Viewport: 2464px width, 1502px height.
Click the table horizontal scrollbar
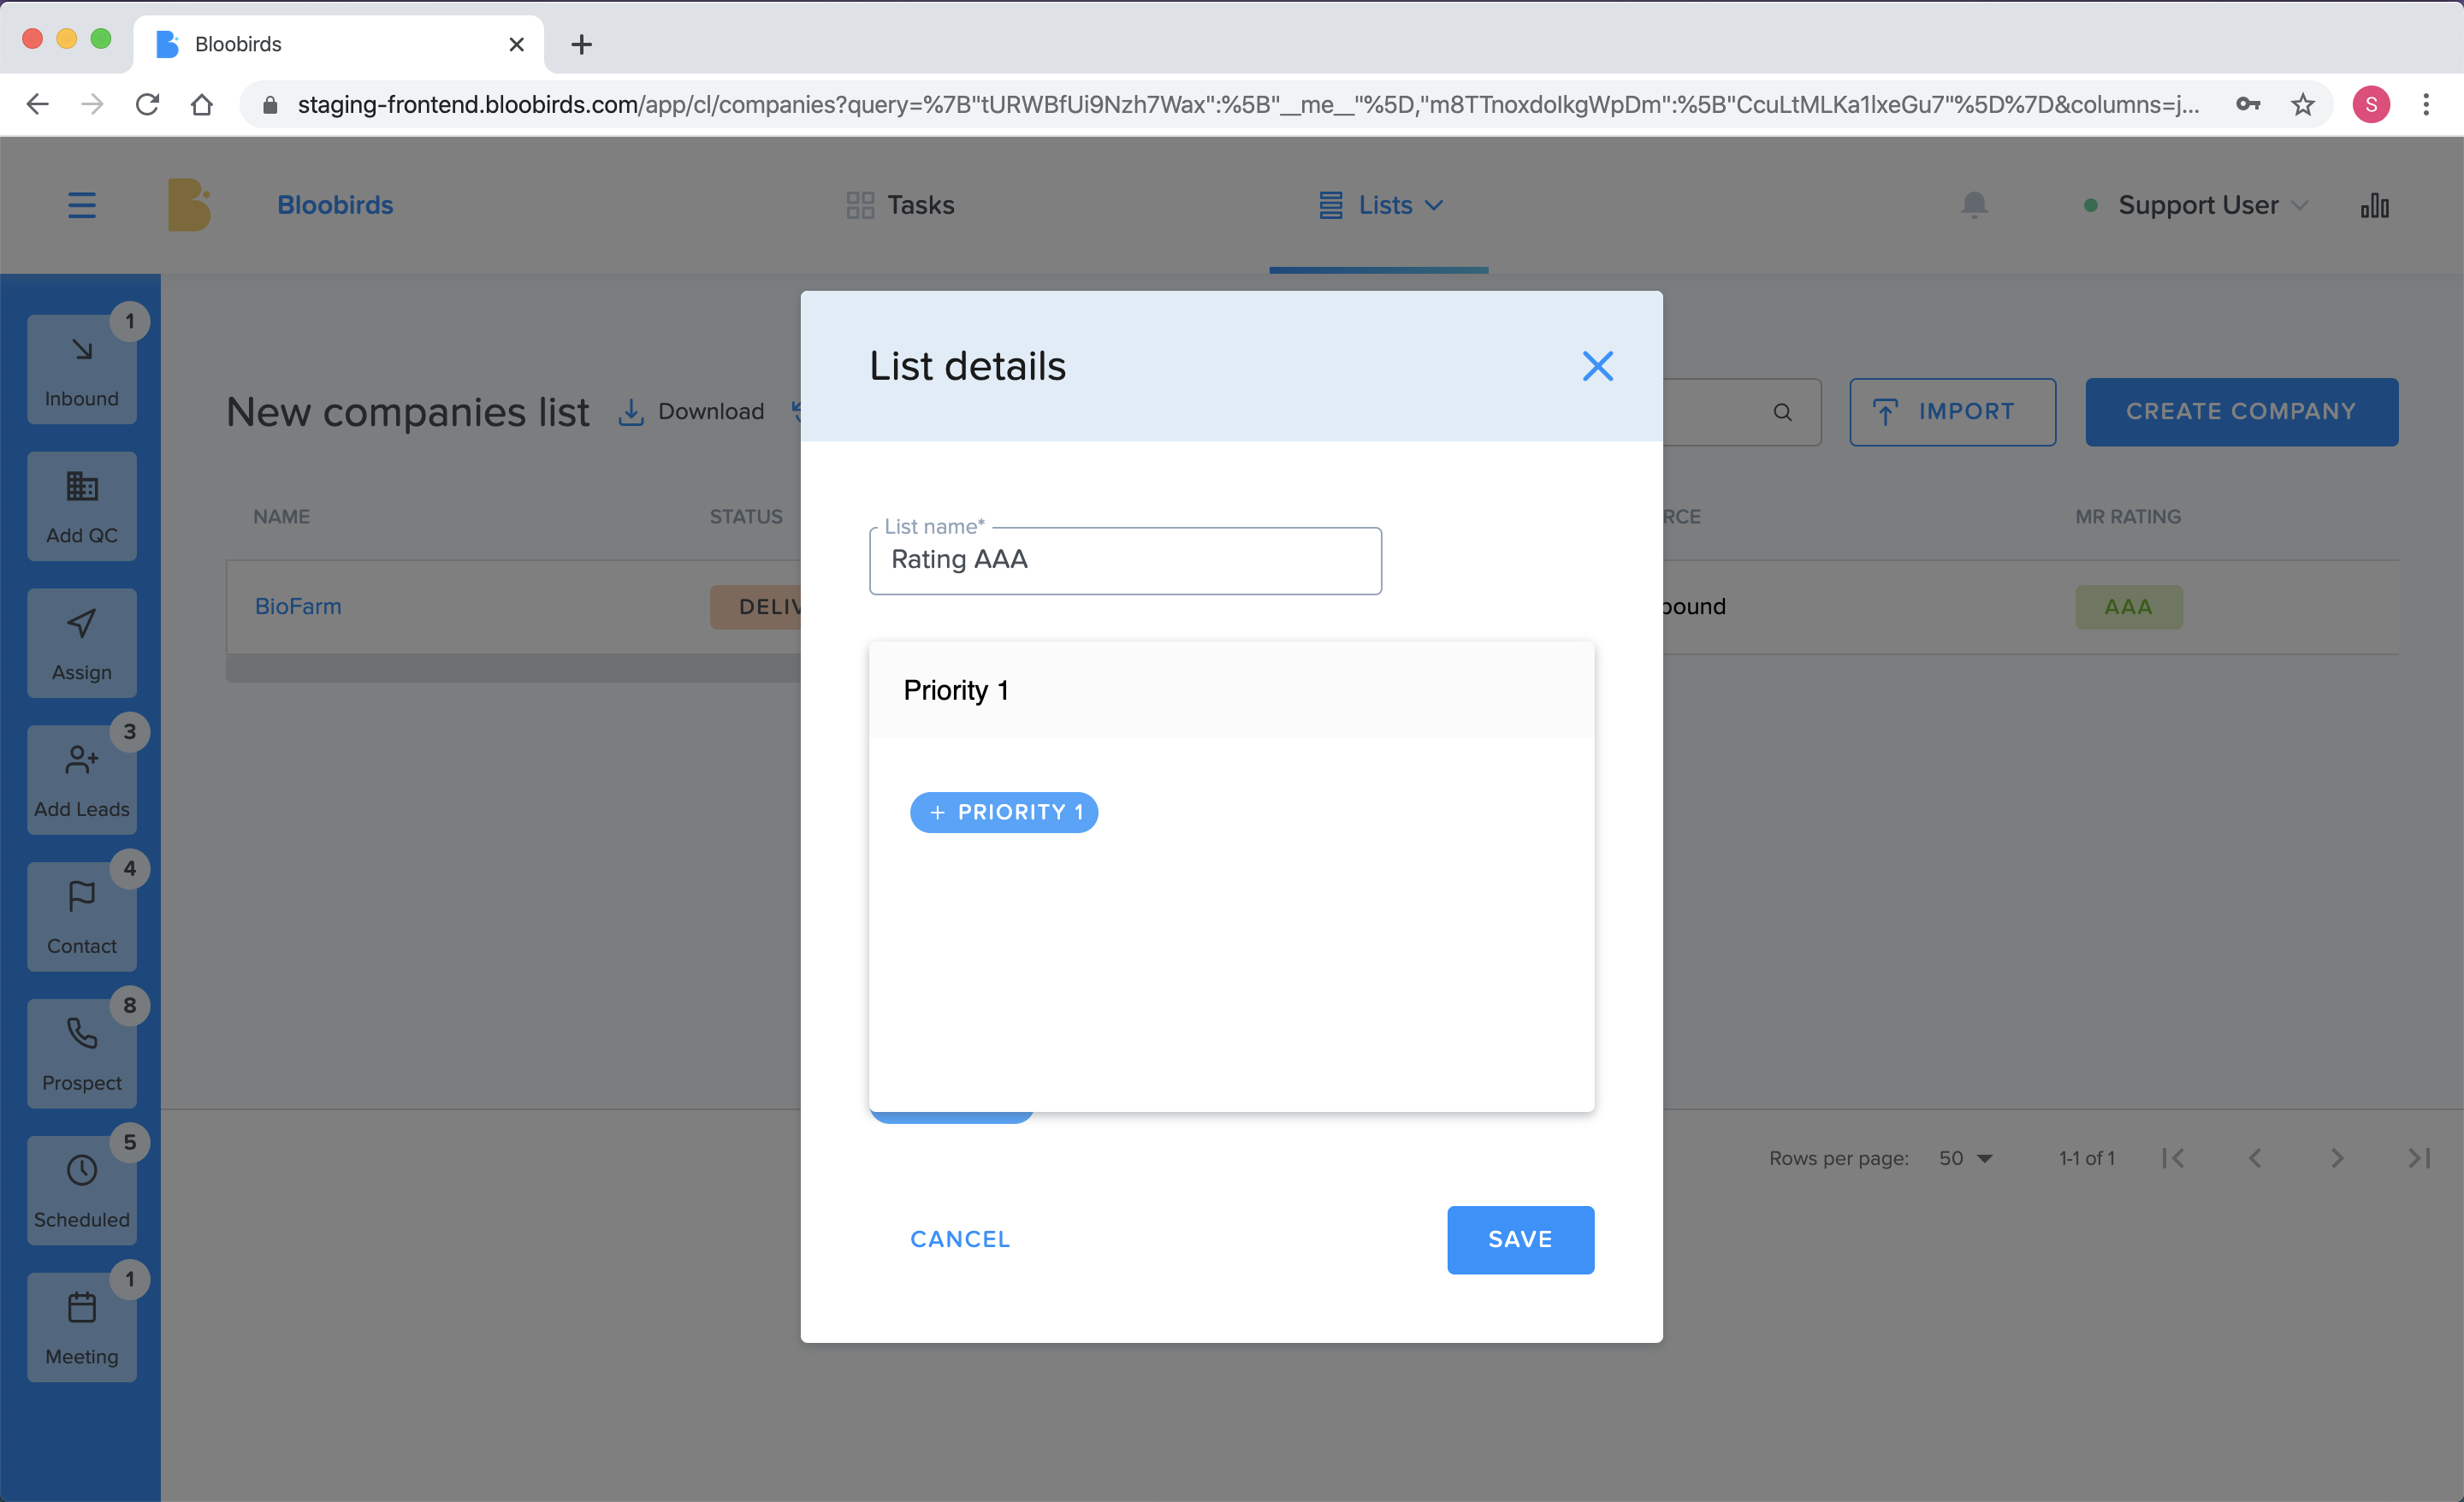(513, 668)
